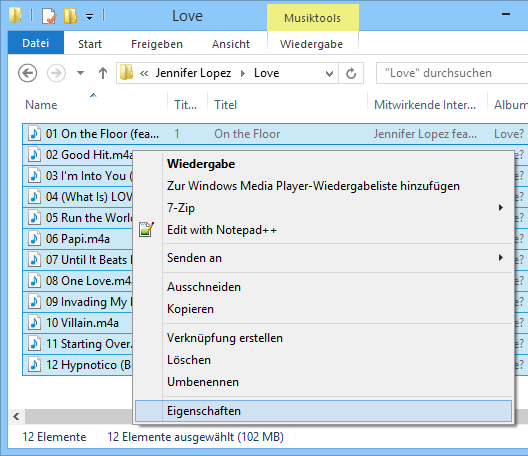Image resolution: width=528 pixels, height=456 pixels.
Task: Open the 7-Zip submenu
Action: pyautogui.click(x=323, y=208)
